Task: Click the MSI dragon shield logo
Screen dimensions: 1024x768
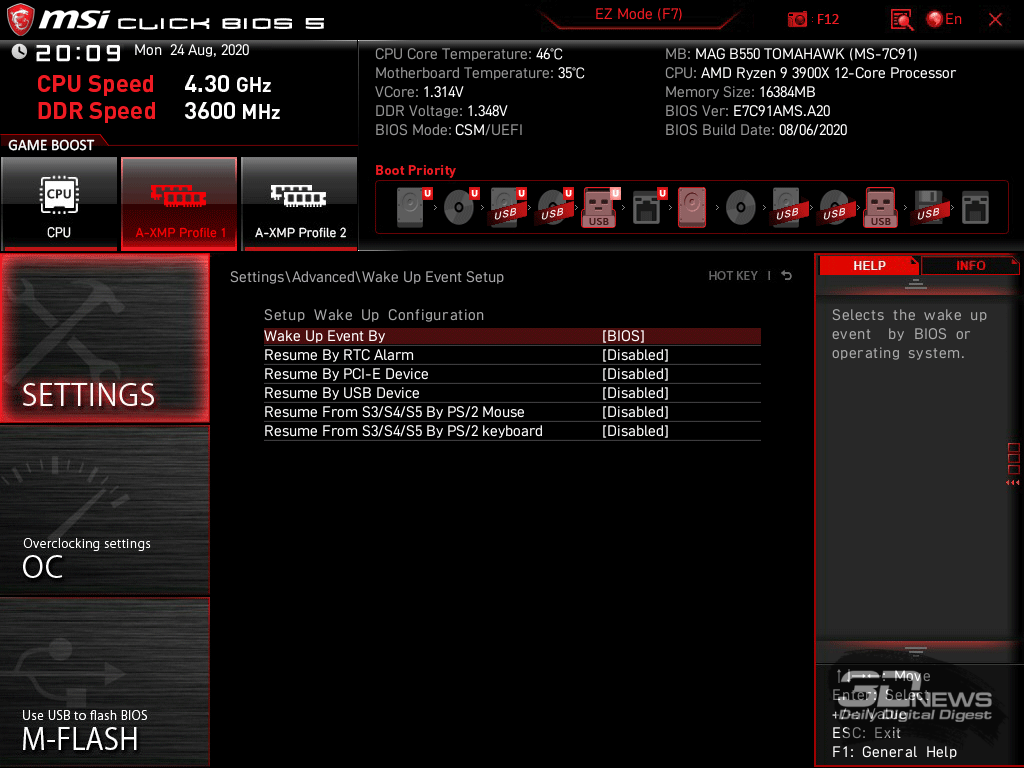Action: [20, 19]
